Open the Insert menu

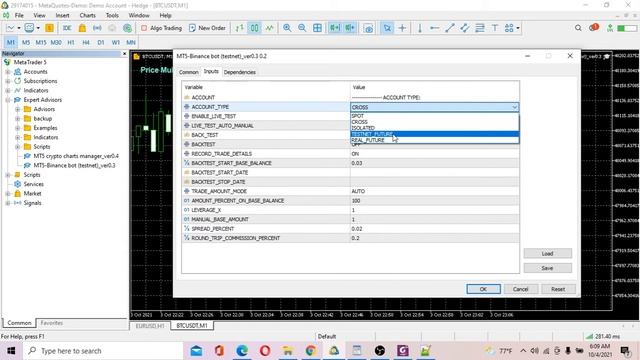[x=62, y=16]
